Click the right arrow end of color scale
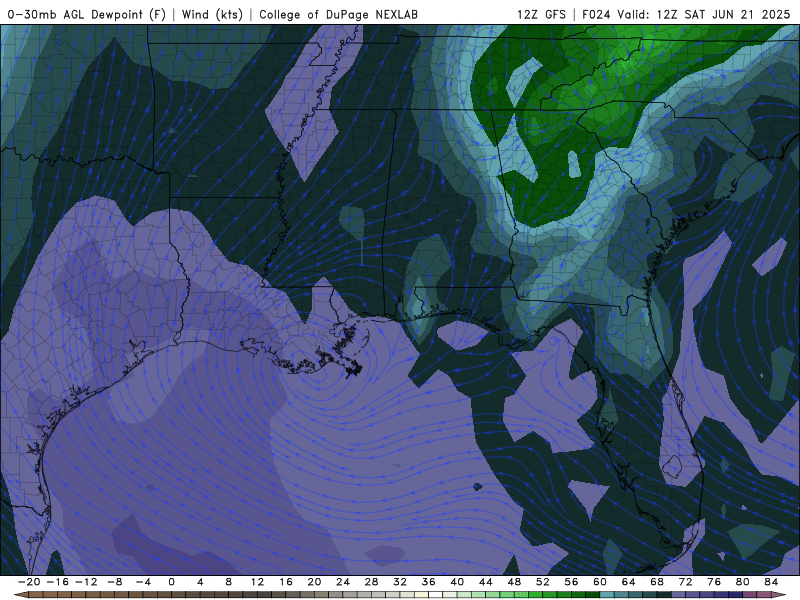Screen dimensions: 800x600 (x=779, y=594)
